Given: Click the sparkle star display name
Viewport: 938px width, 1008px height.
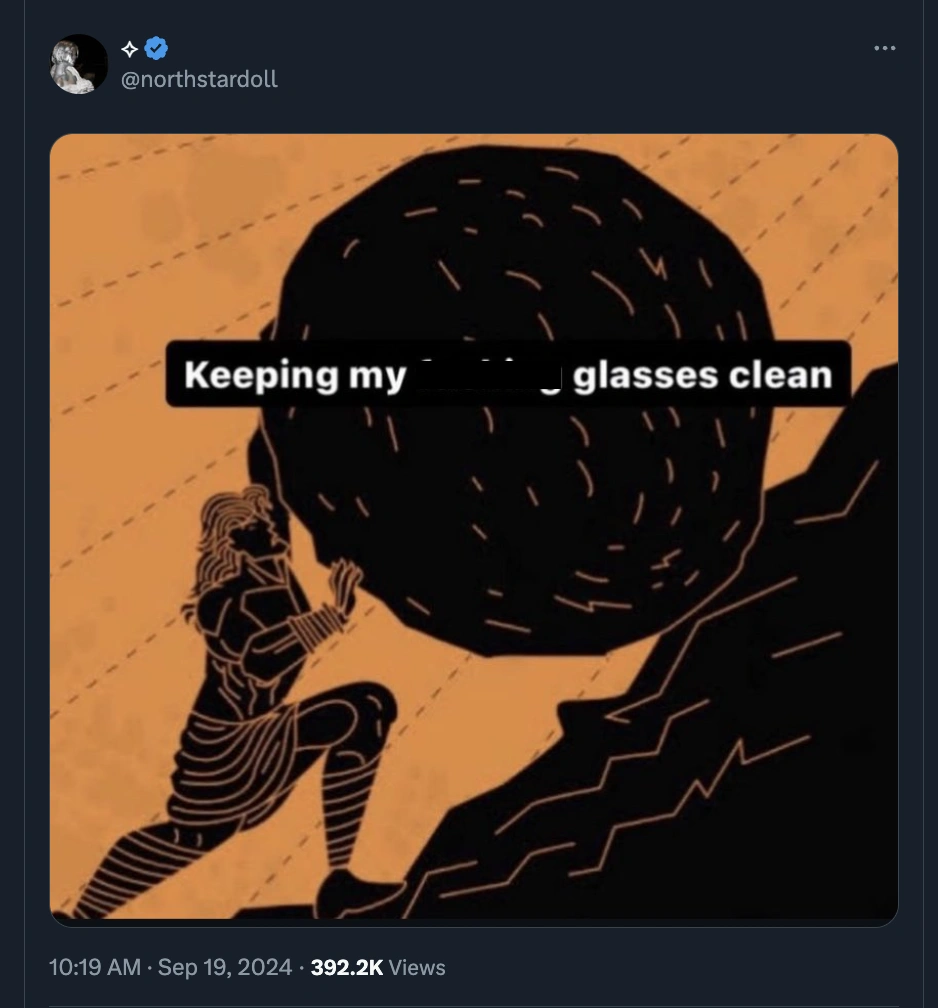Looking at the screenshot, I should pos(130,47).
